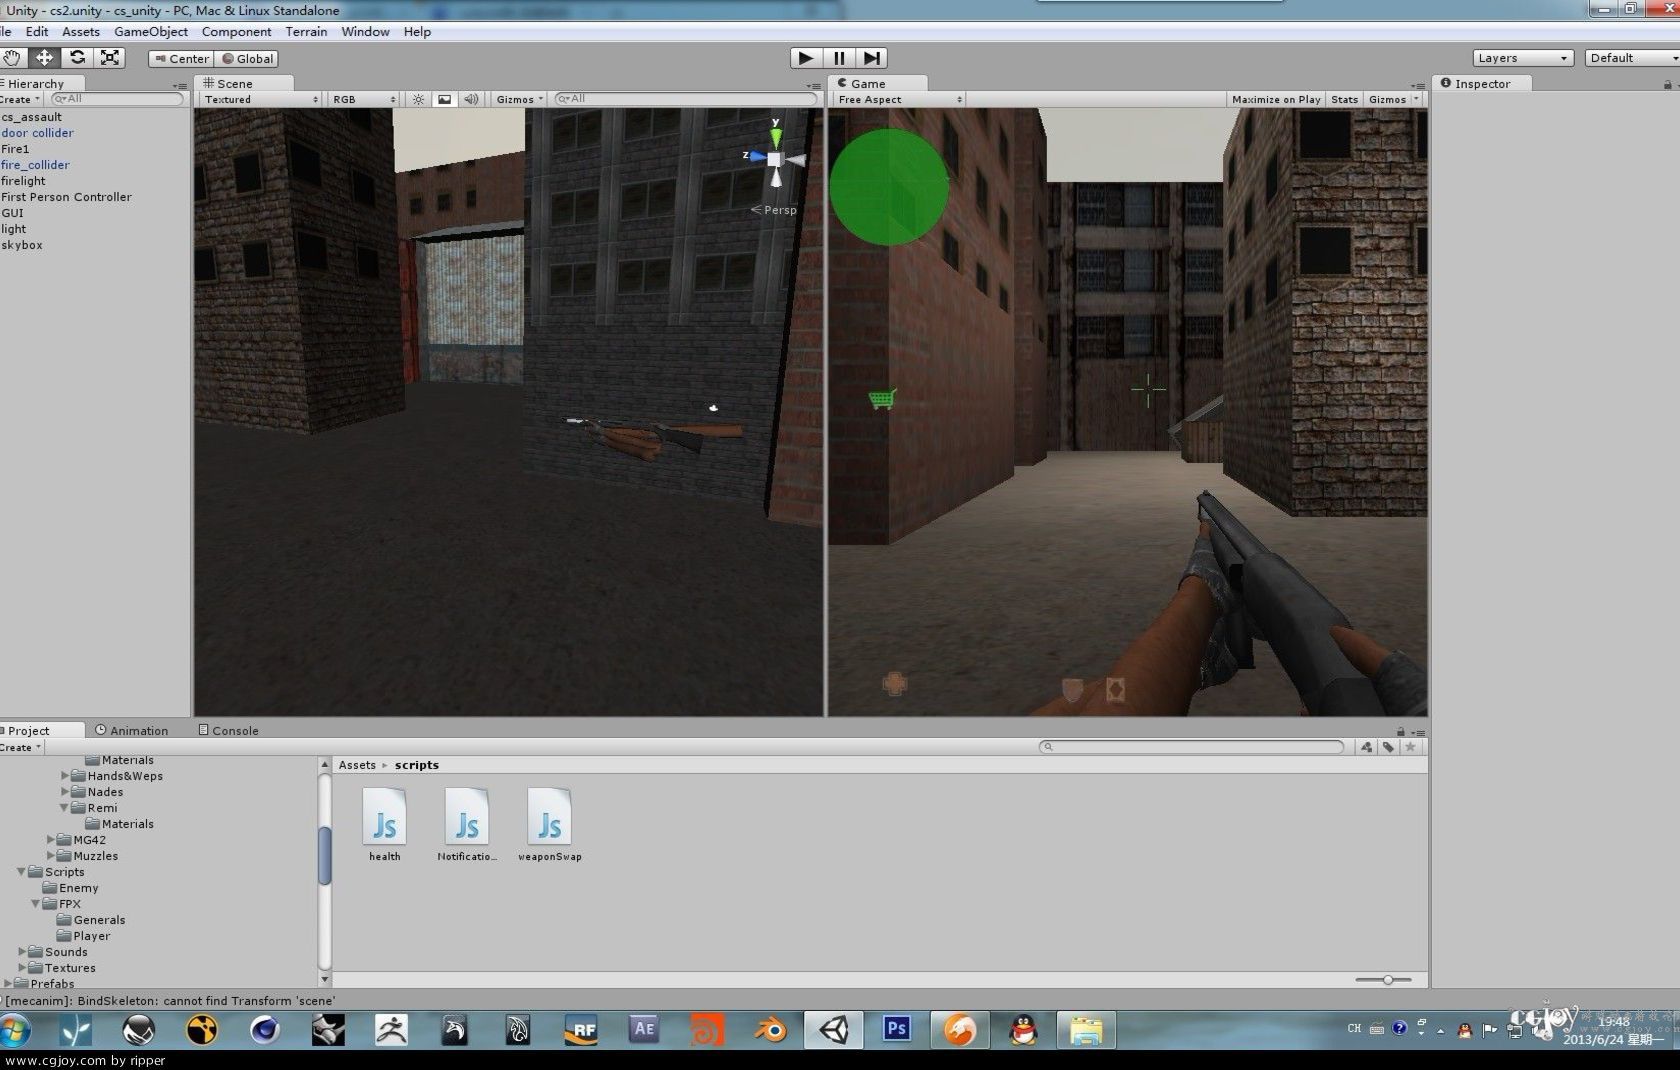Toggle scene lighting button
The image size is (1680, 1070).
(x=418, y=99)
